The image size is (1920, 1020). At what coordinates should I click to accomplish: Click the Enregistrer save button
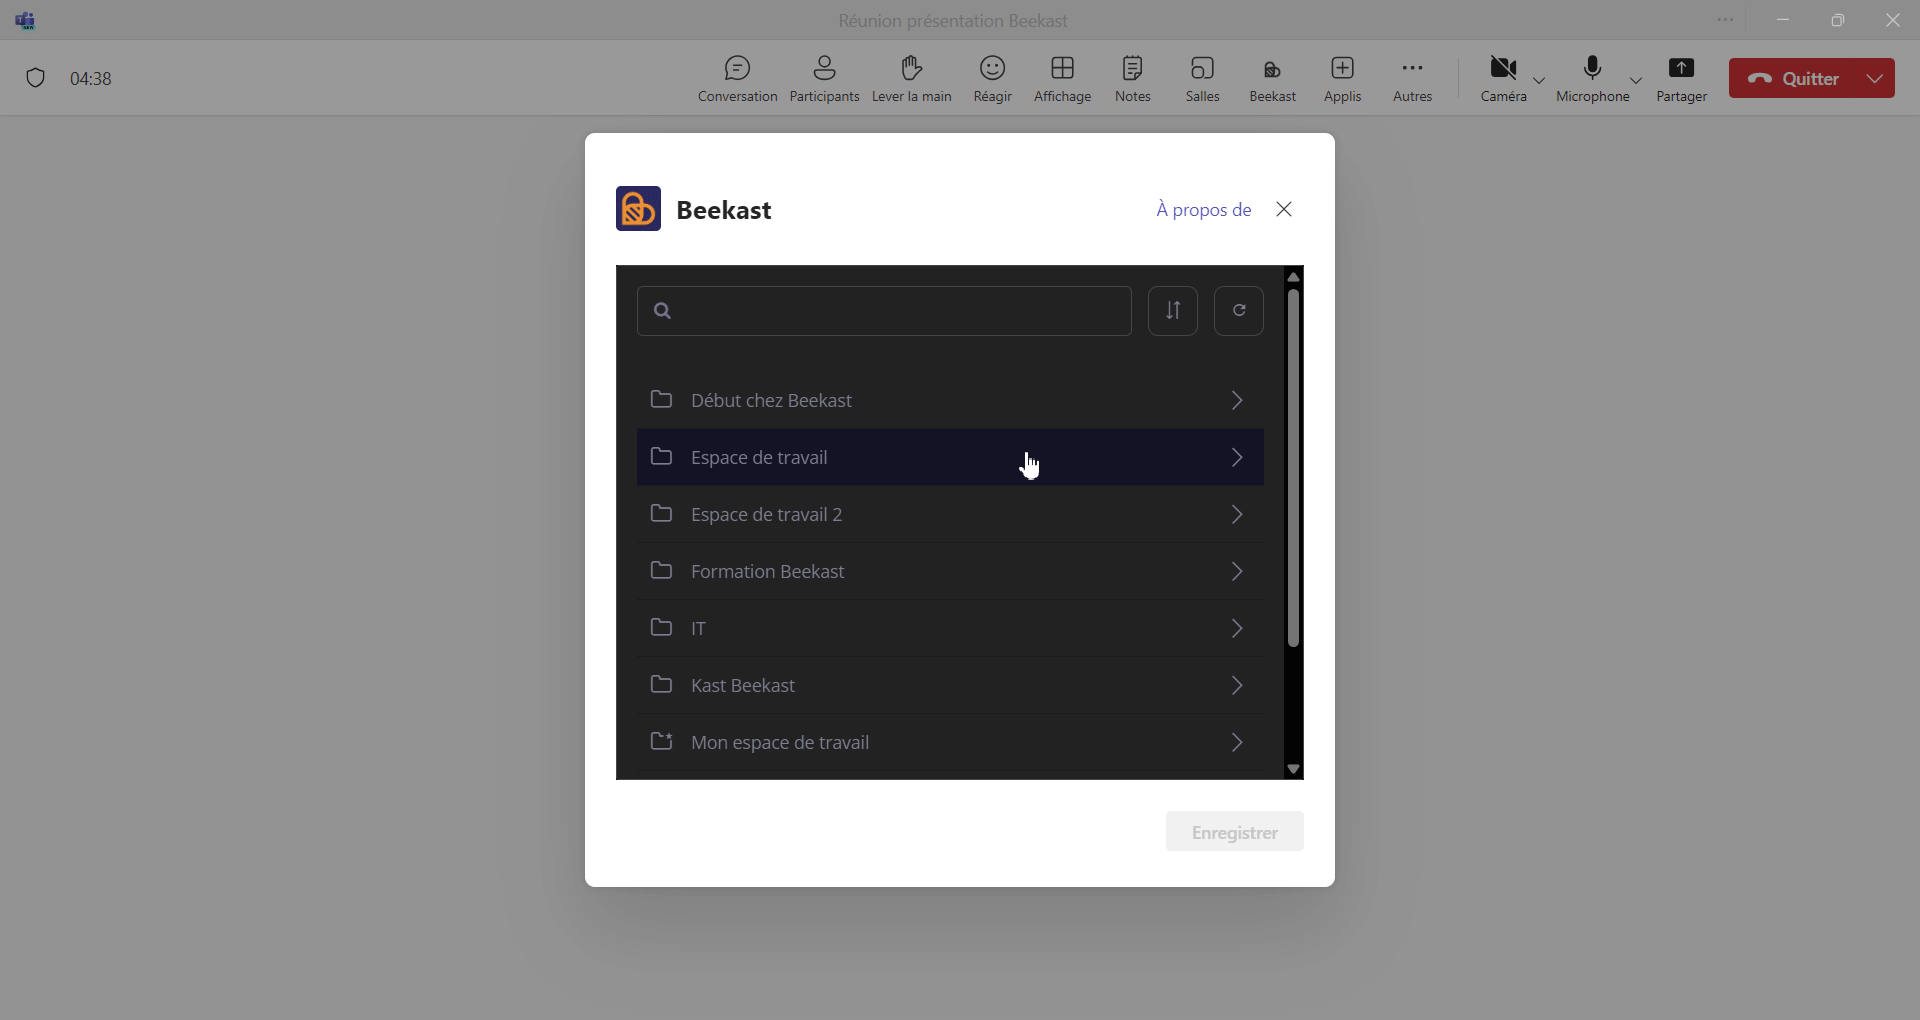pyautogui.click(x=1235, y=832)
